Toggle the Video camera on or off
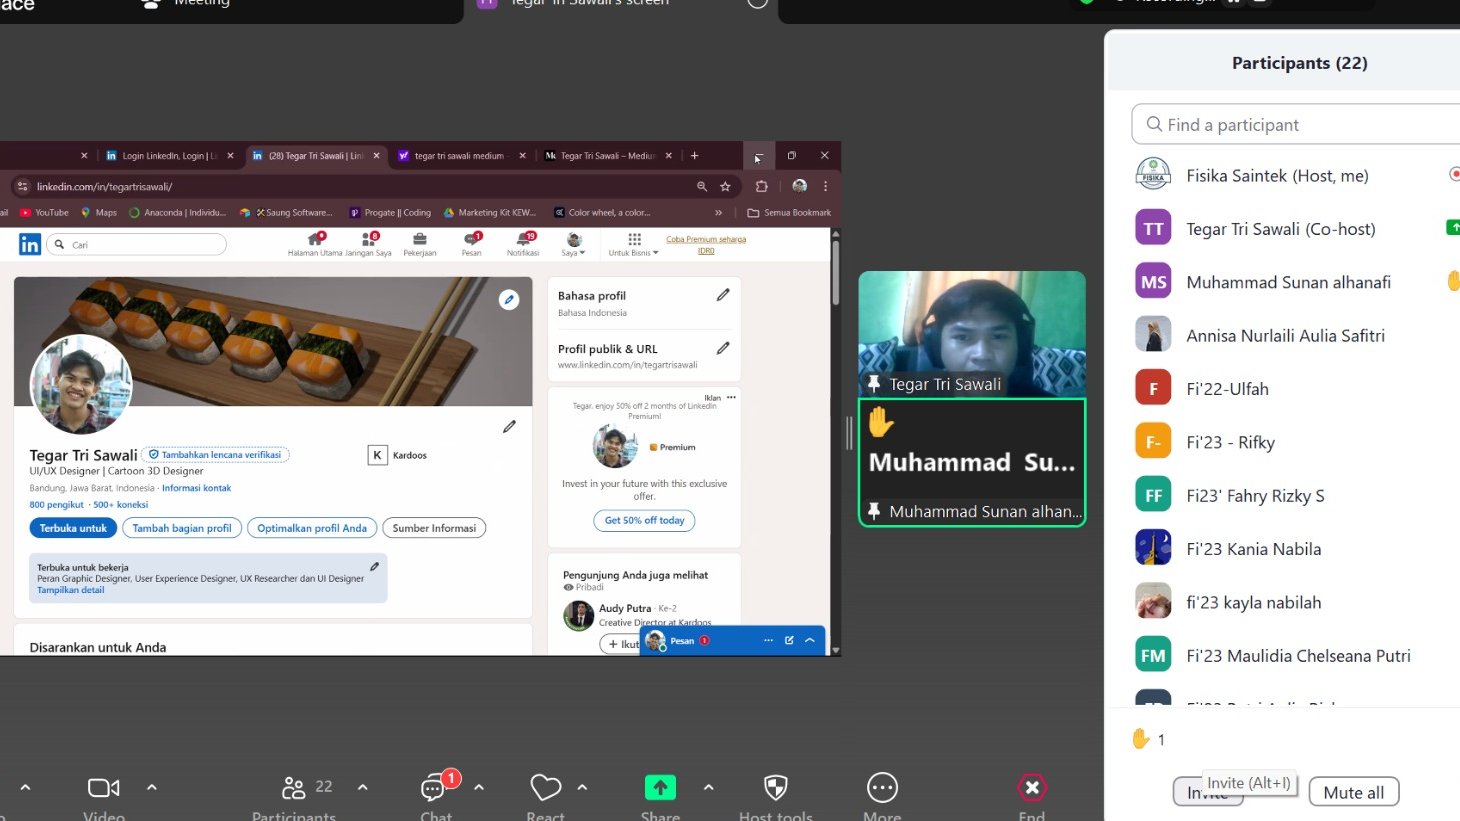The width and height of the screenshot is (1460, 821). pos(104,789)
